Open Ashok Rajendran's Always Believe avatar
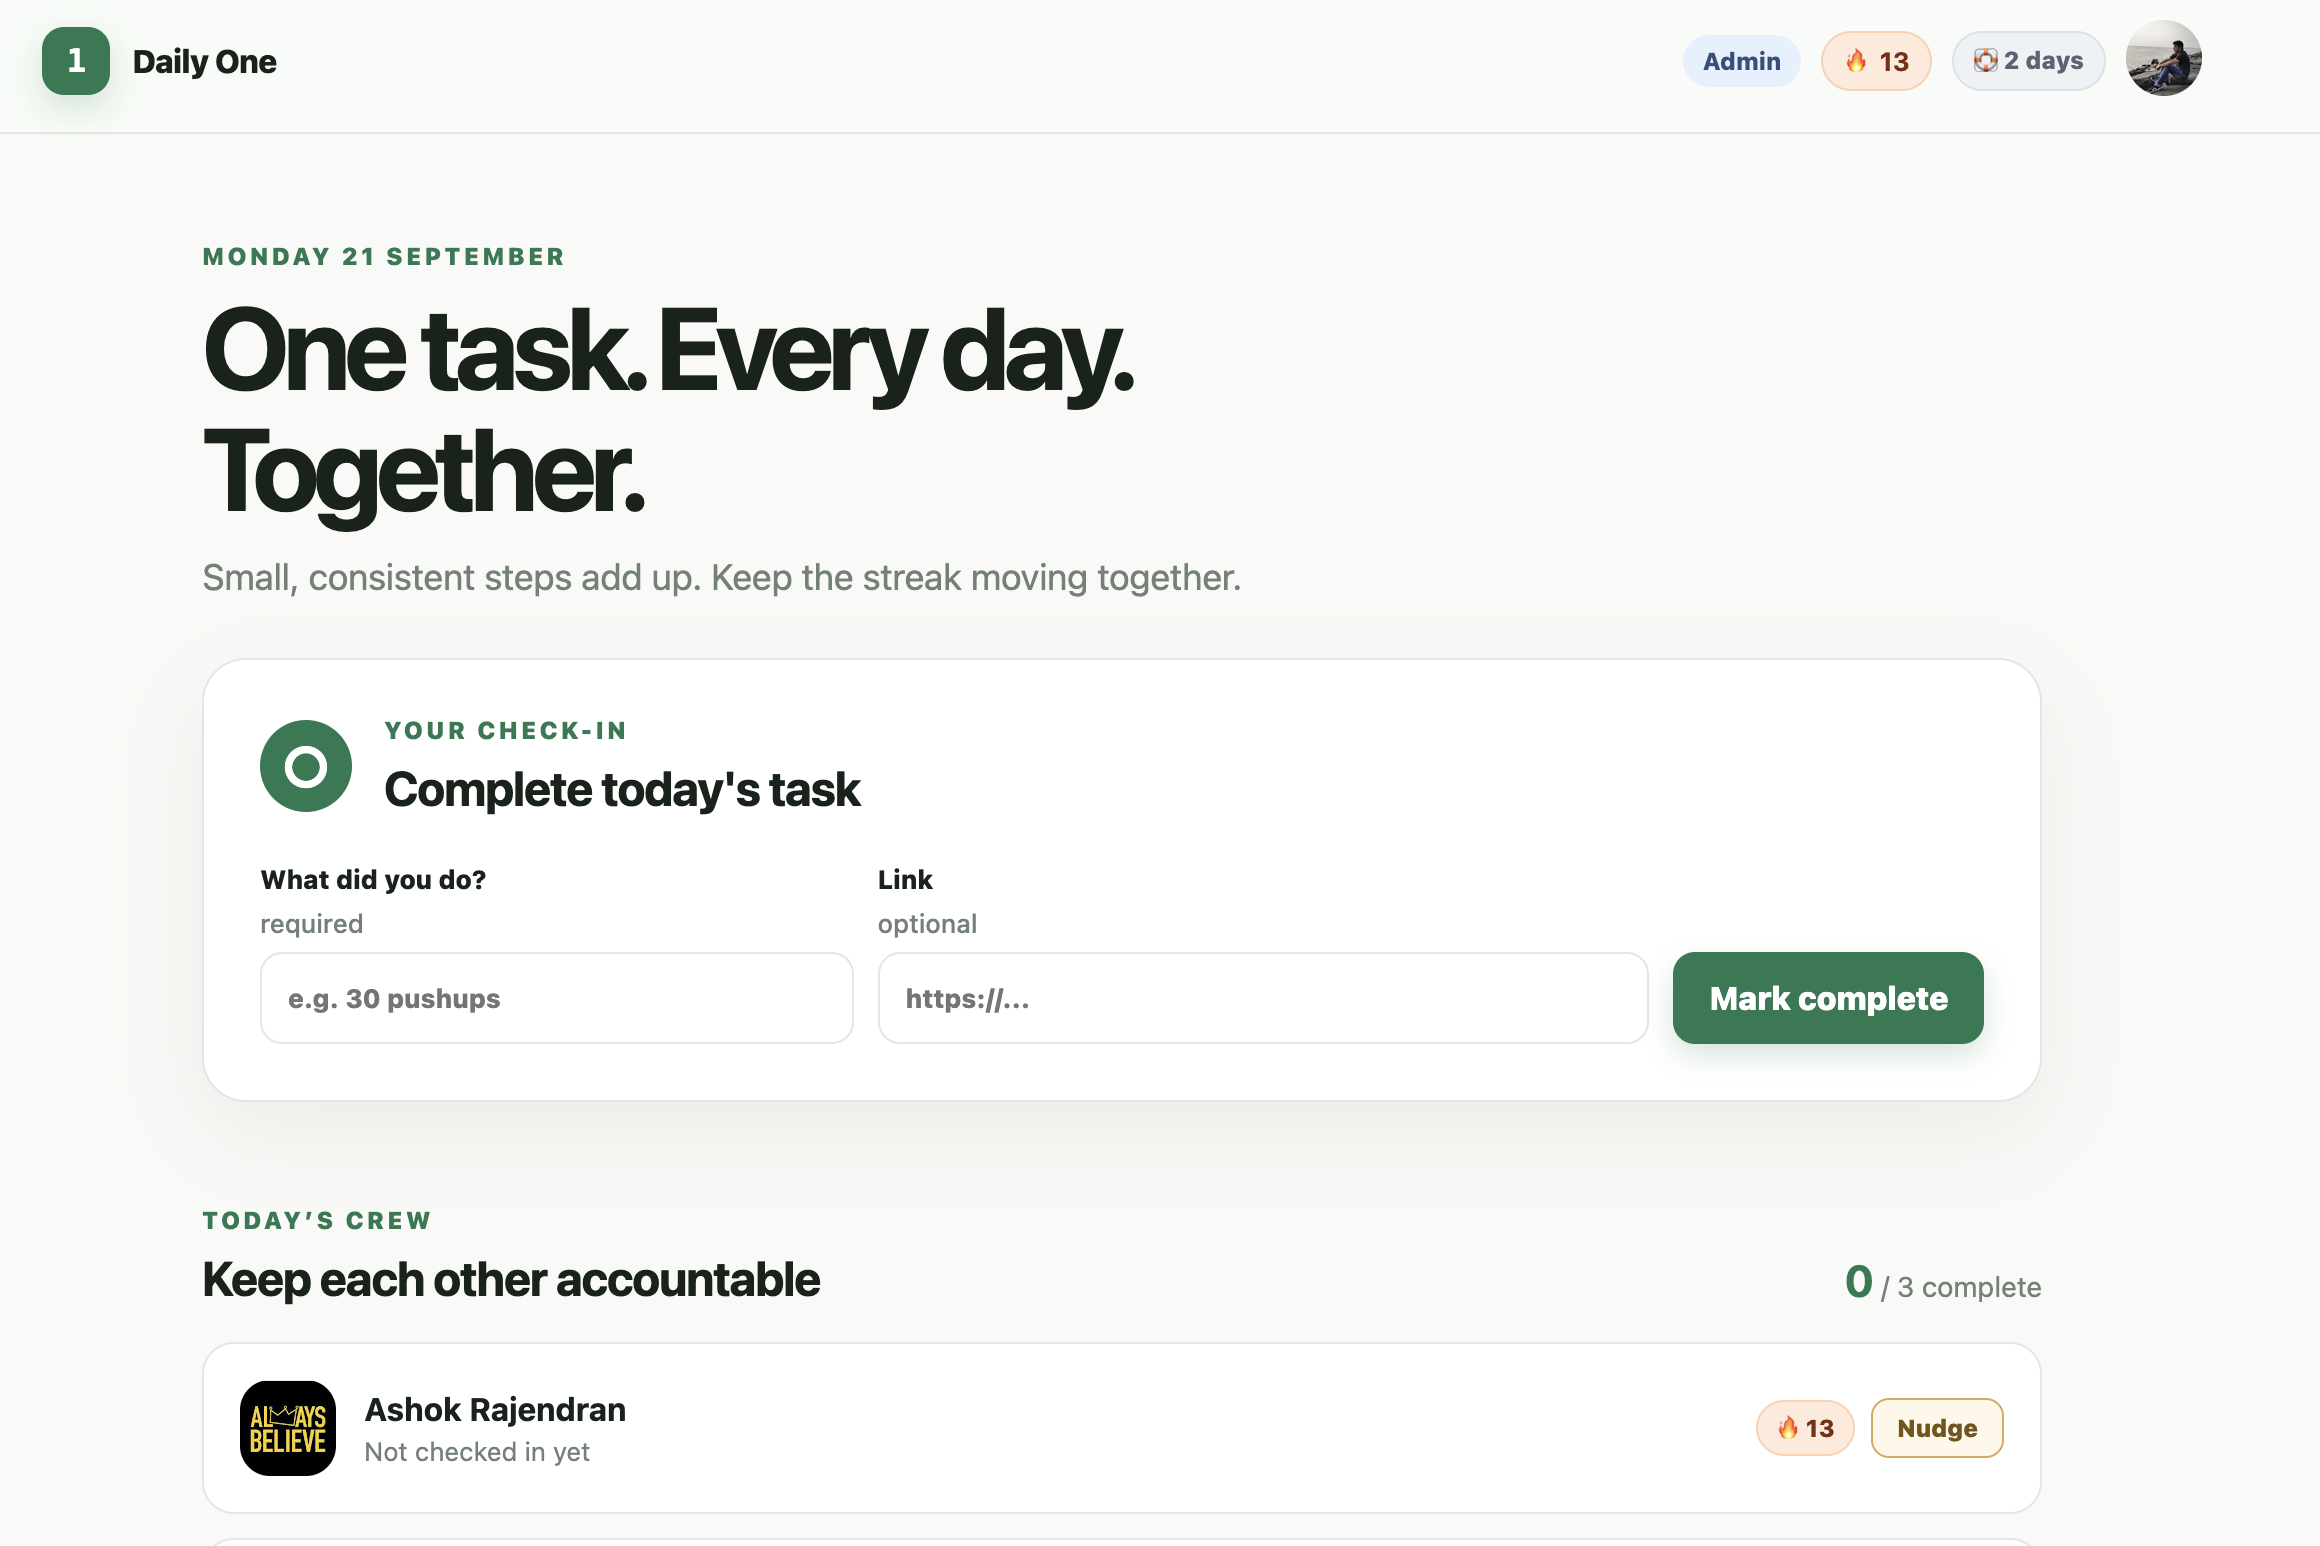The image size is (2320, 1546). [288, 1428]
